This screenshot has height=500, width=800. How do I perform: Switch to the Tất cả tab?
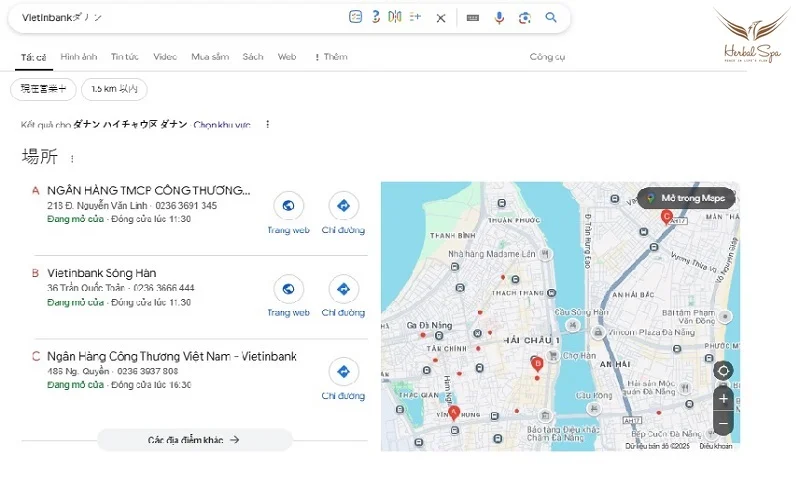(34, 57)
